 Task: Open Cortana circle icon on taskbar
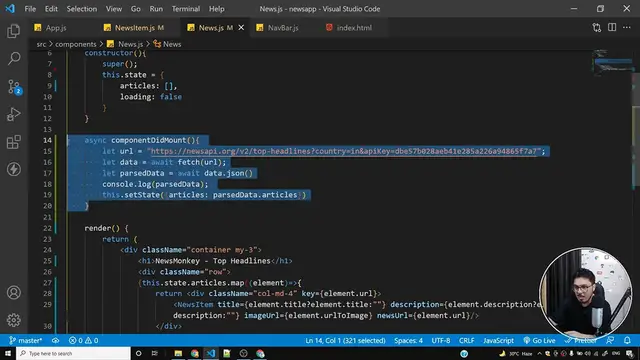tap(138, 353)
